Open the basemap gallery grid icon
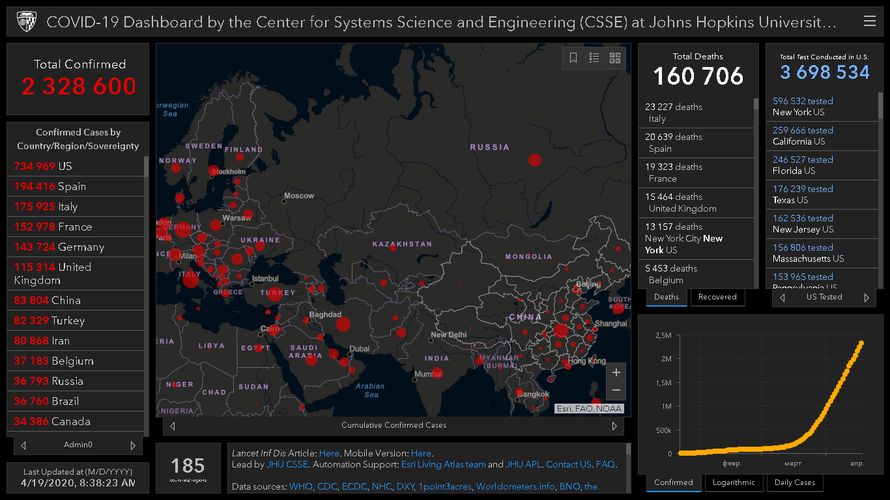This screenshot has width=890, height=500. click(615, 58)
